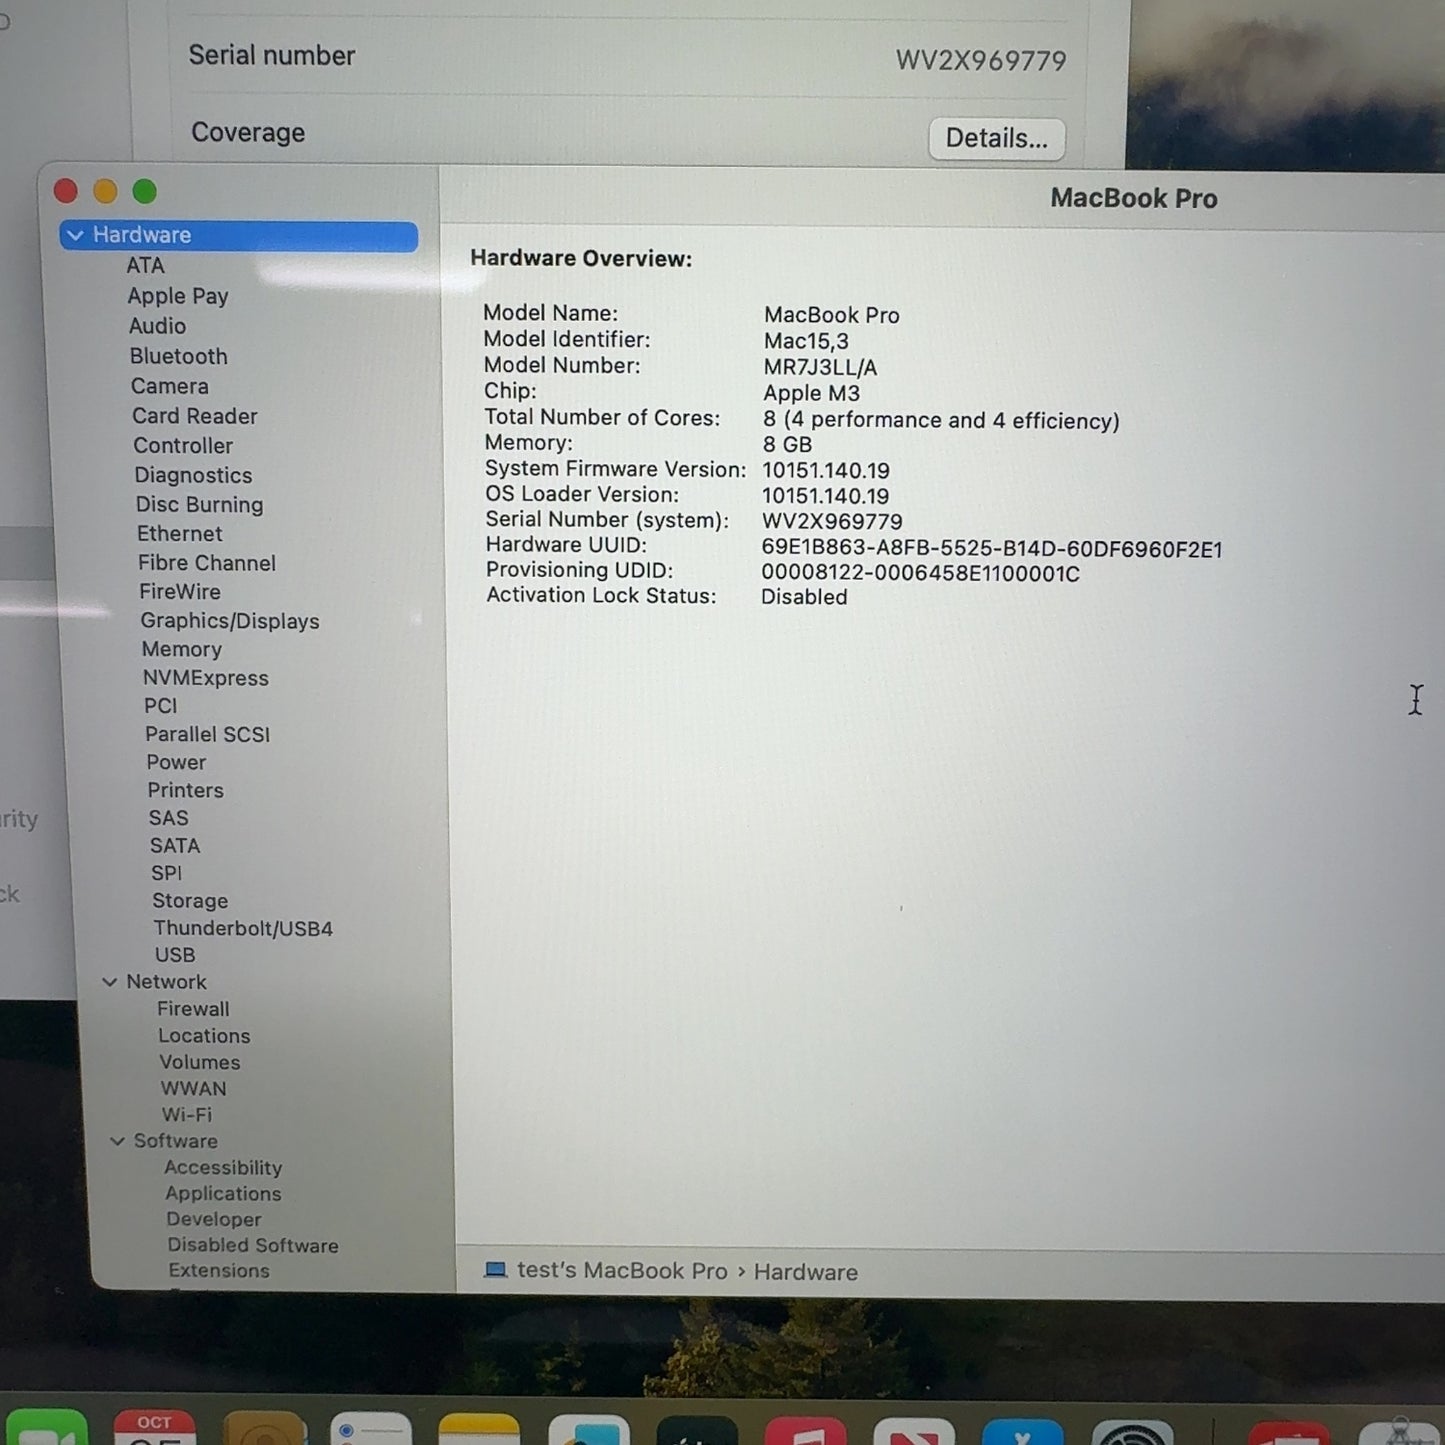1445x1445 pixels.
Task: Collapse the Software section chevron
Action: tap(117, 1141)
